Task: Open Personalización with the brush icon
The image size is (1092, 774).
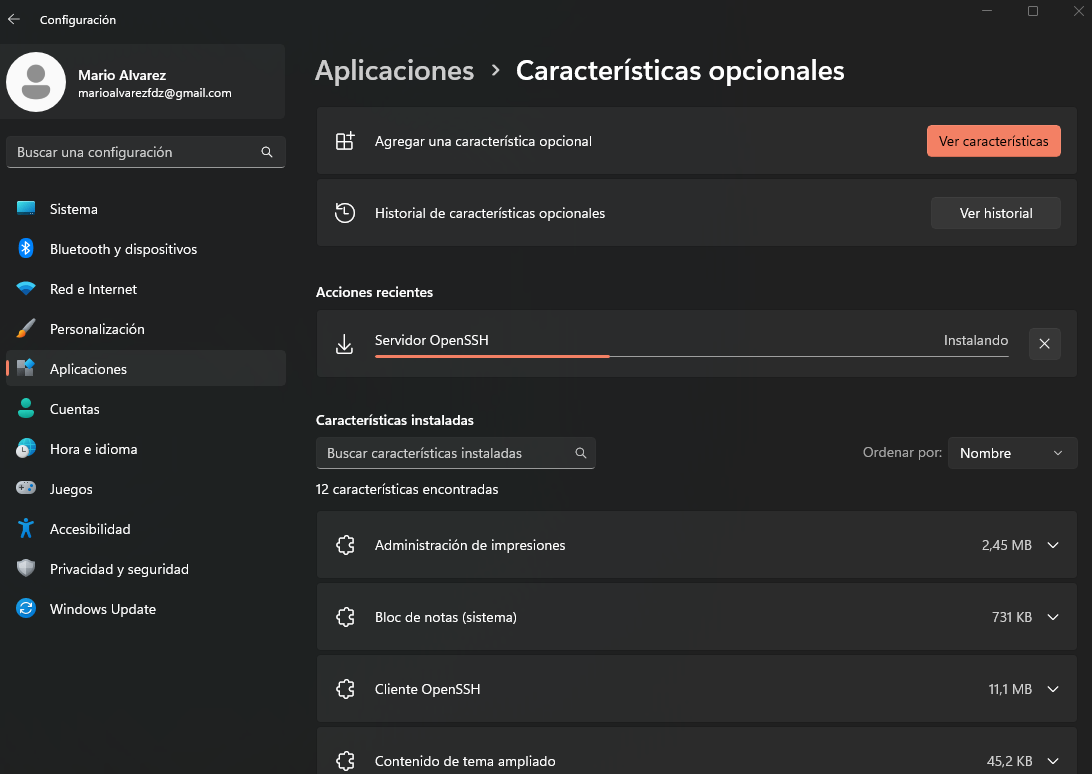Action: coord(146,329)
